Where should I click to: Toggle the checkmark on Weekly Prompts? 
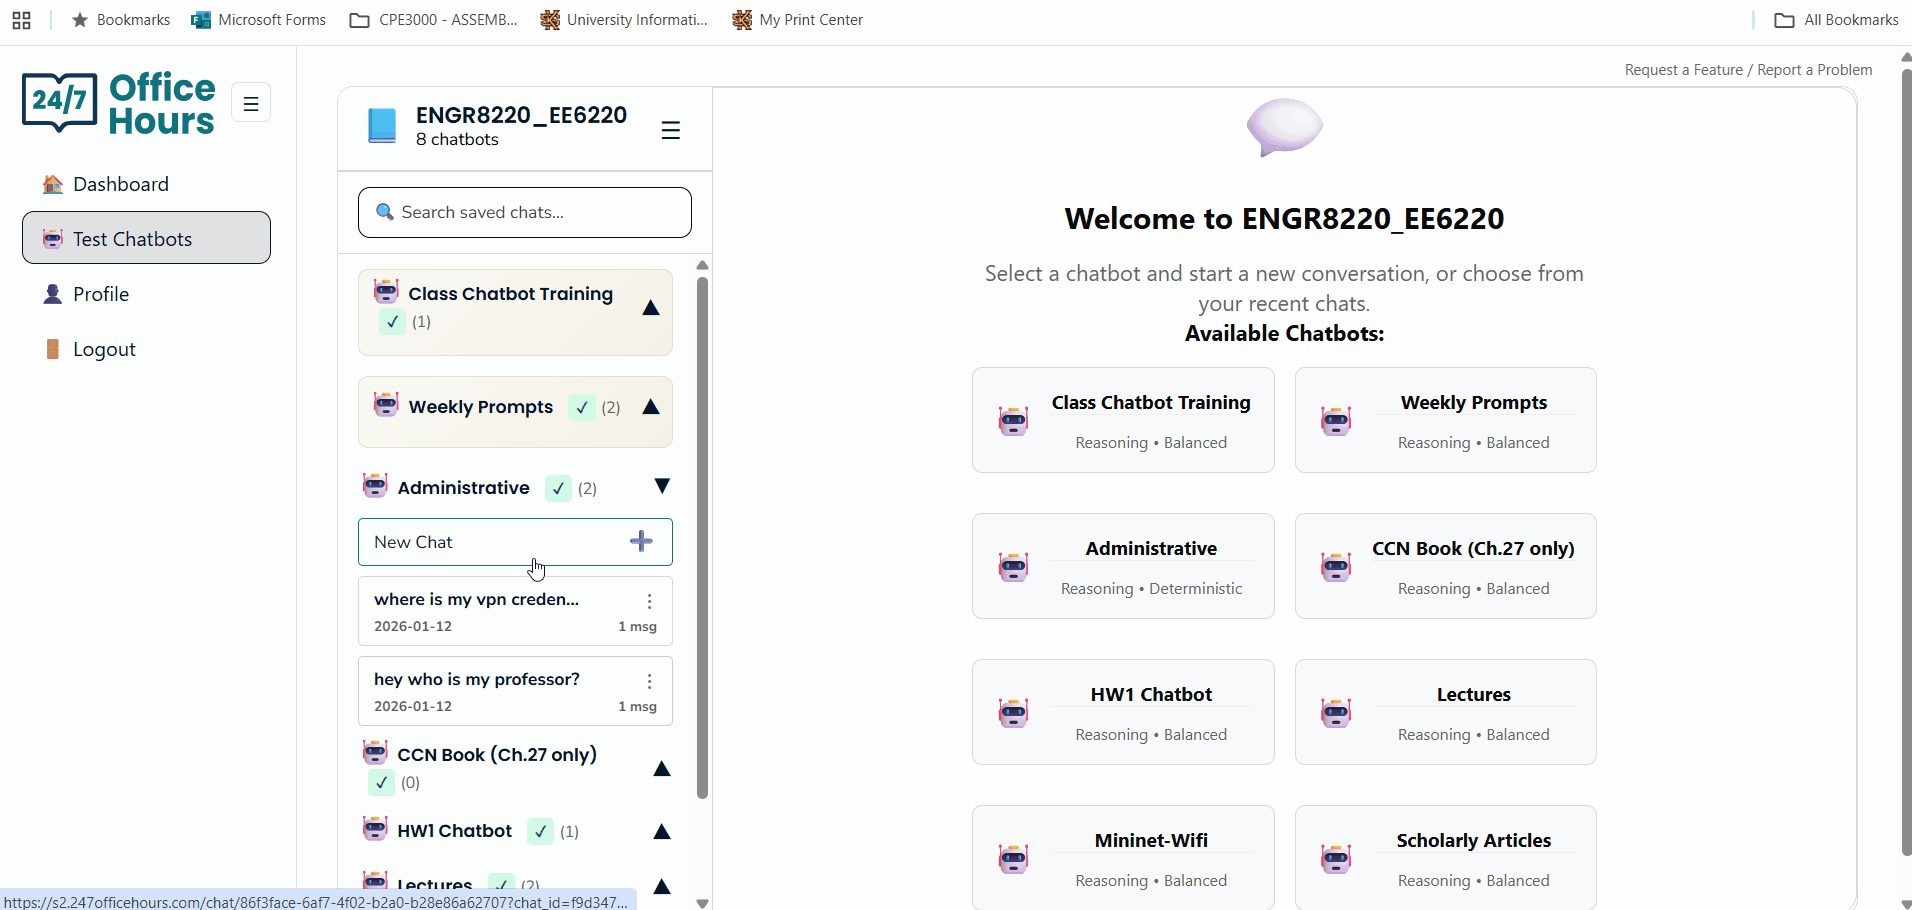[581, 408]
